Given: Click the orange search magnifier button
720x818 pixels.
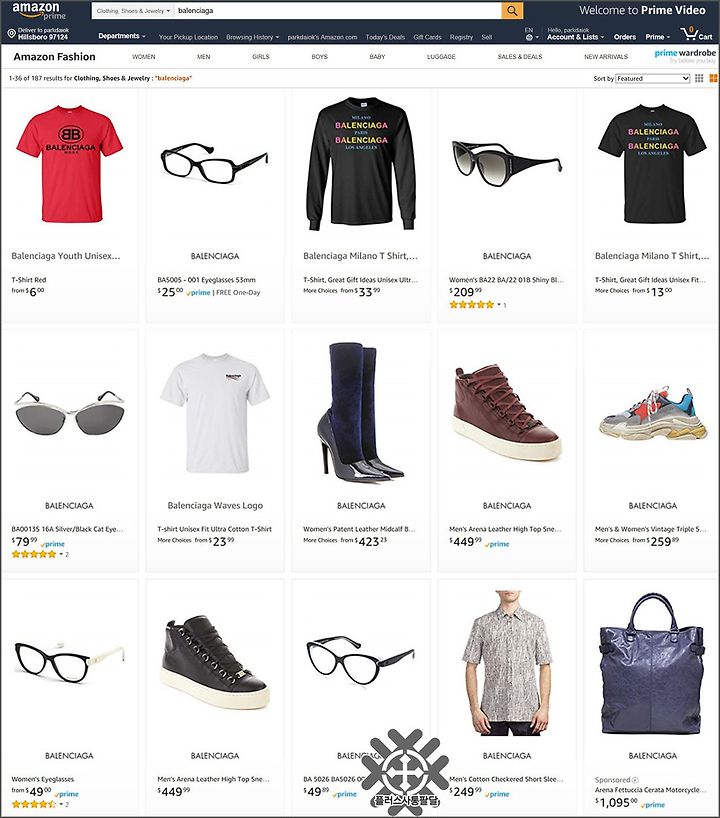Looking at the screenshot, I should [x=512, y=10].
